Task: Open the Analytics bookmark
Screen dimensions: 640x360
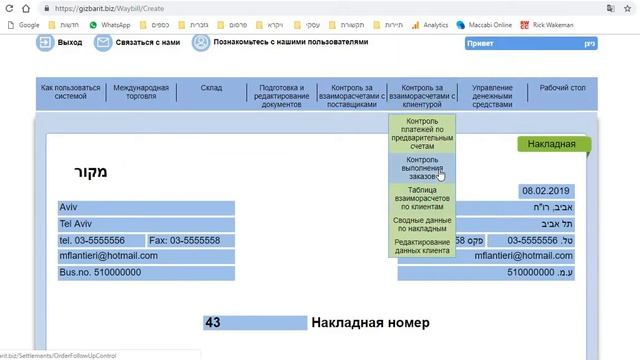Action: coord(430,25)
